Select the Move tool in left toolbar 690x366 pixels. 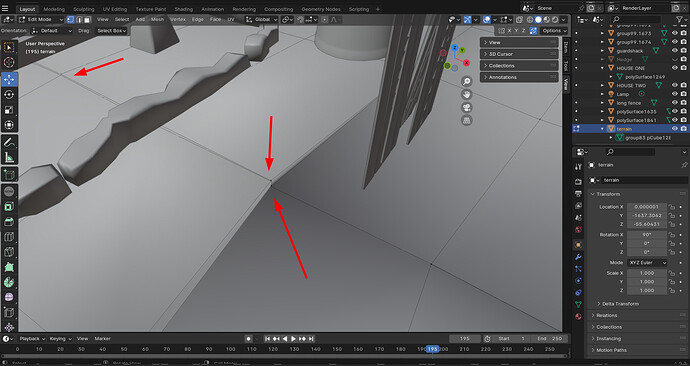click(9, 79)
